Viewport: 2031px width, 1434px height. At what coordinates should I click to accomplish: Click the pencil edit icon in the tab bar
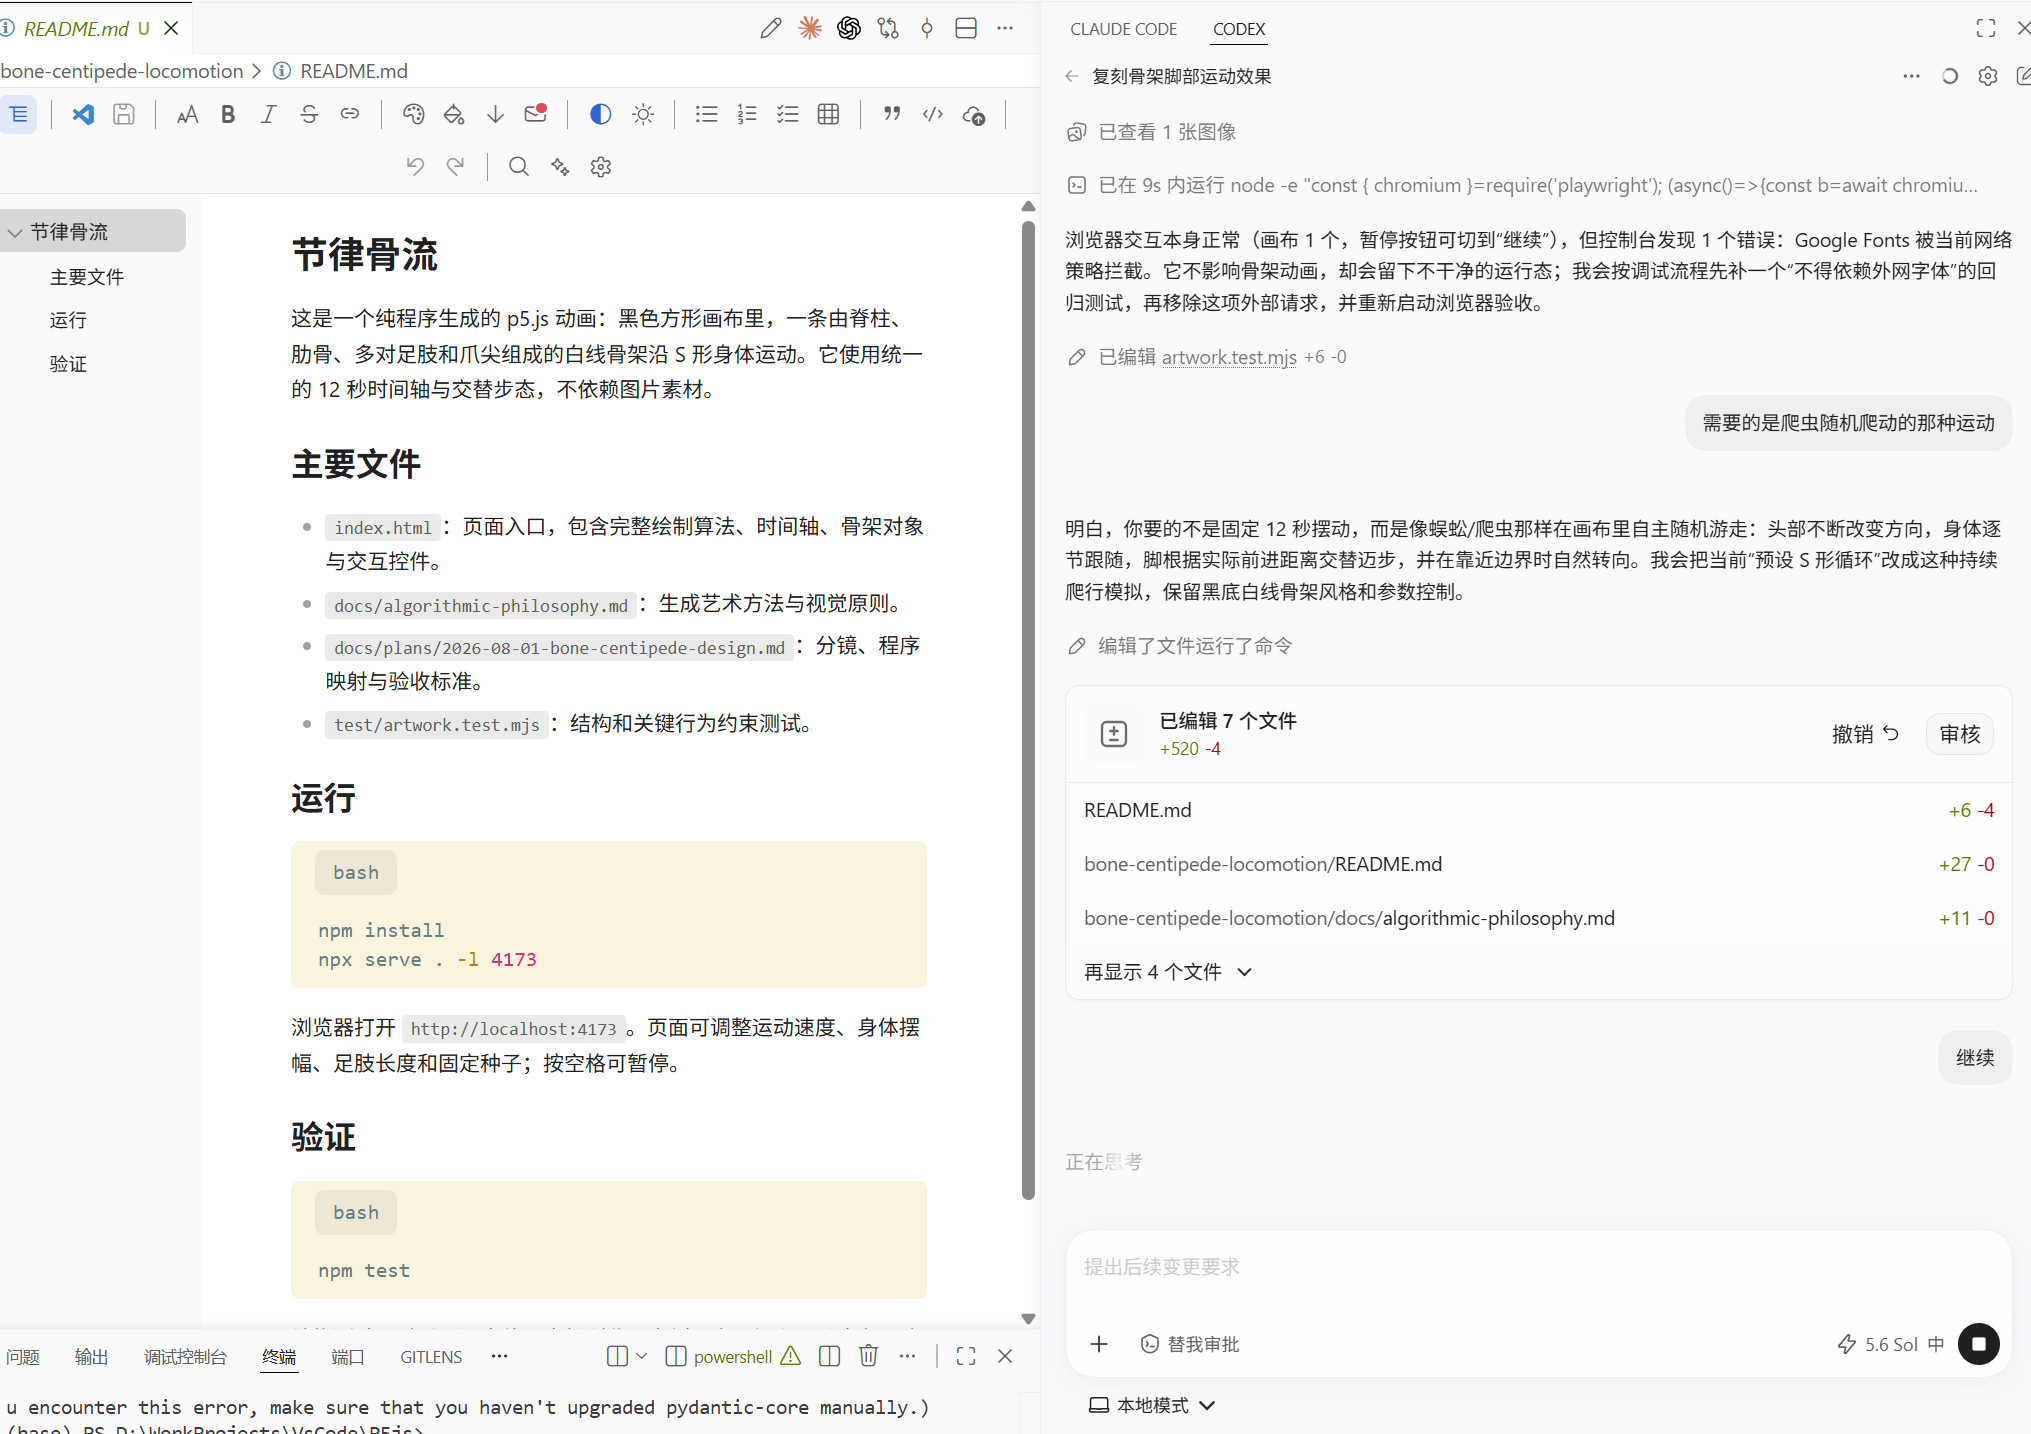coord(770,28)
